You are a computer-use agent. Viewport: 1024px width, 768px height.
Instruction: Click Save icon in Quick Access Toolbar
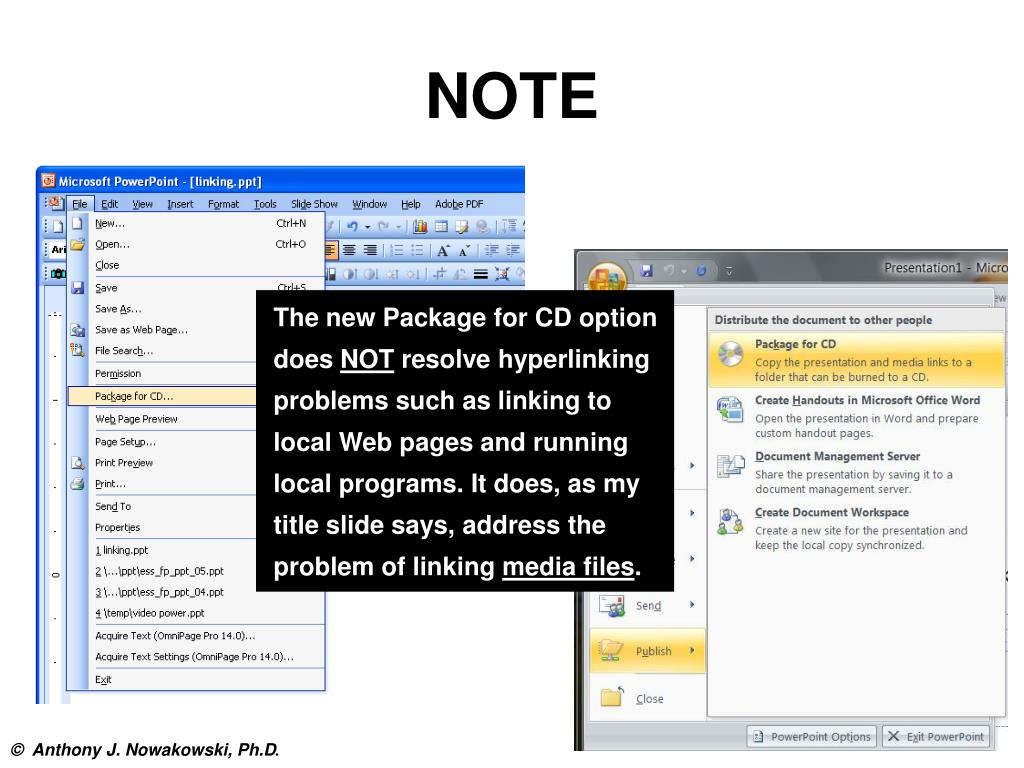(647, 270)
